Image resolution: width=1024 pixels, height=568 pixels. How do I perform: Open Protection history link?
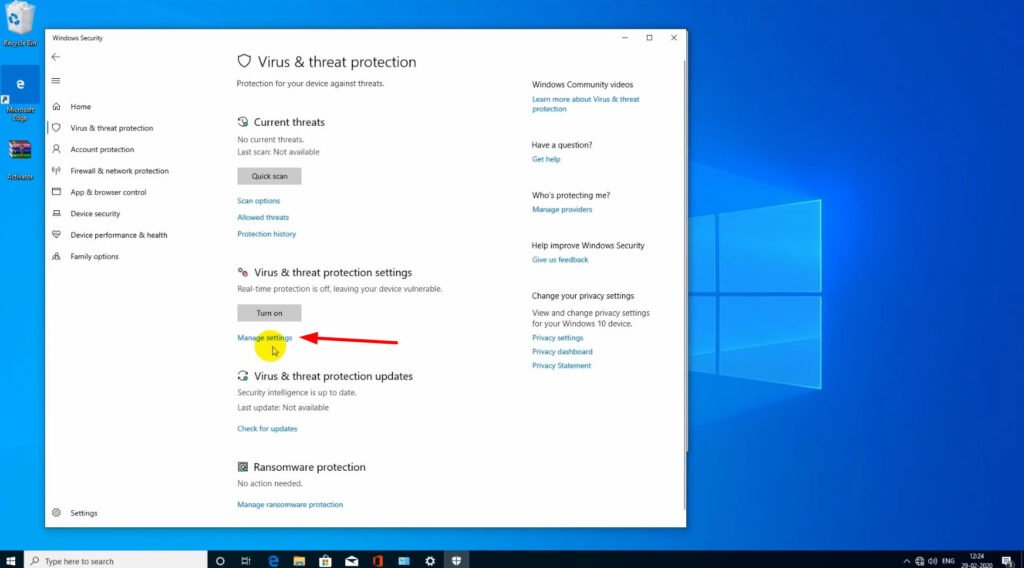coord(266,234)
